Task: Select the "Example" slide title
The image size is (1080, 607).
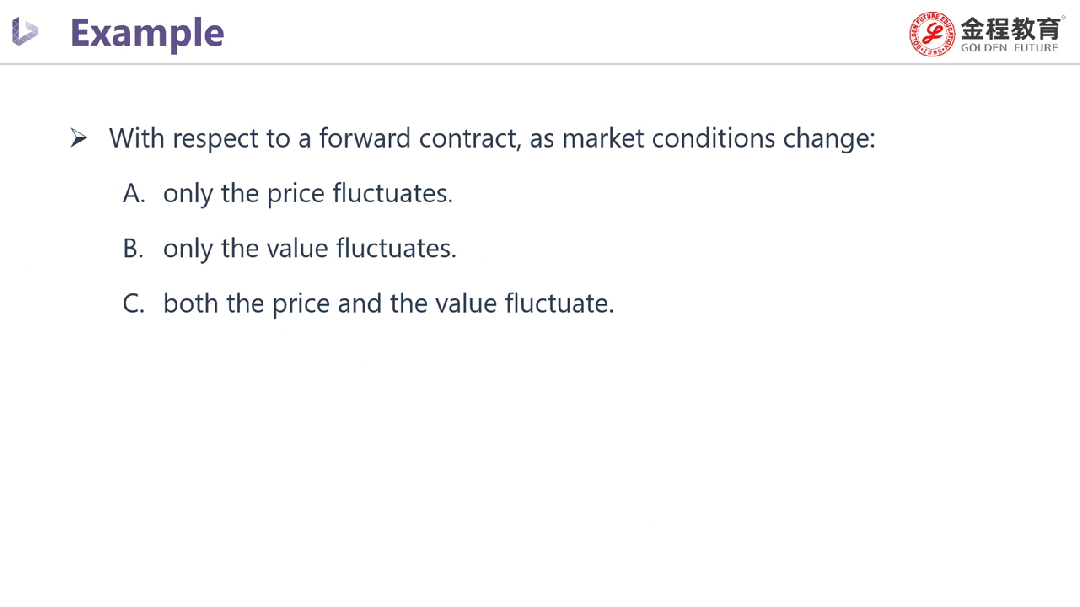Action: coord(147,33)
